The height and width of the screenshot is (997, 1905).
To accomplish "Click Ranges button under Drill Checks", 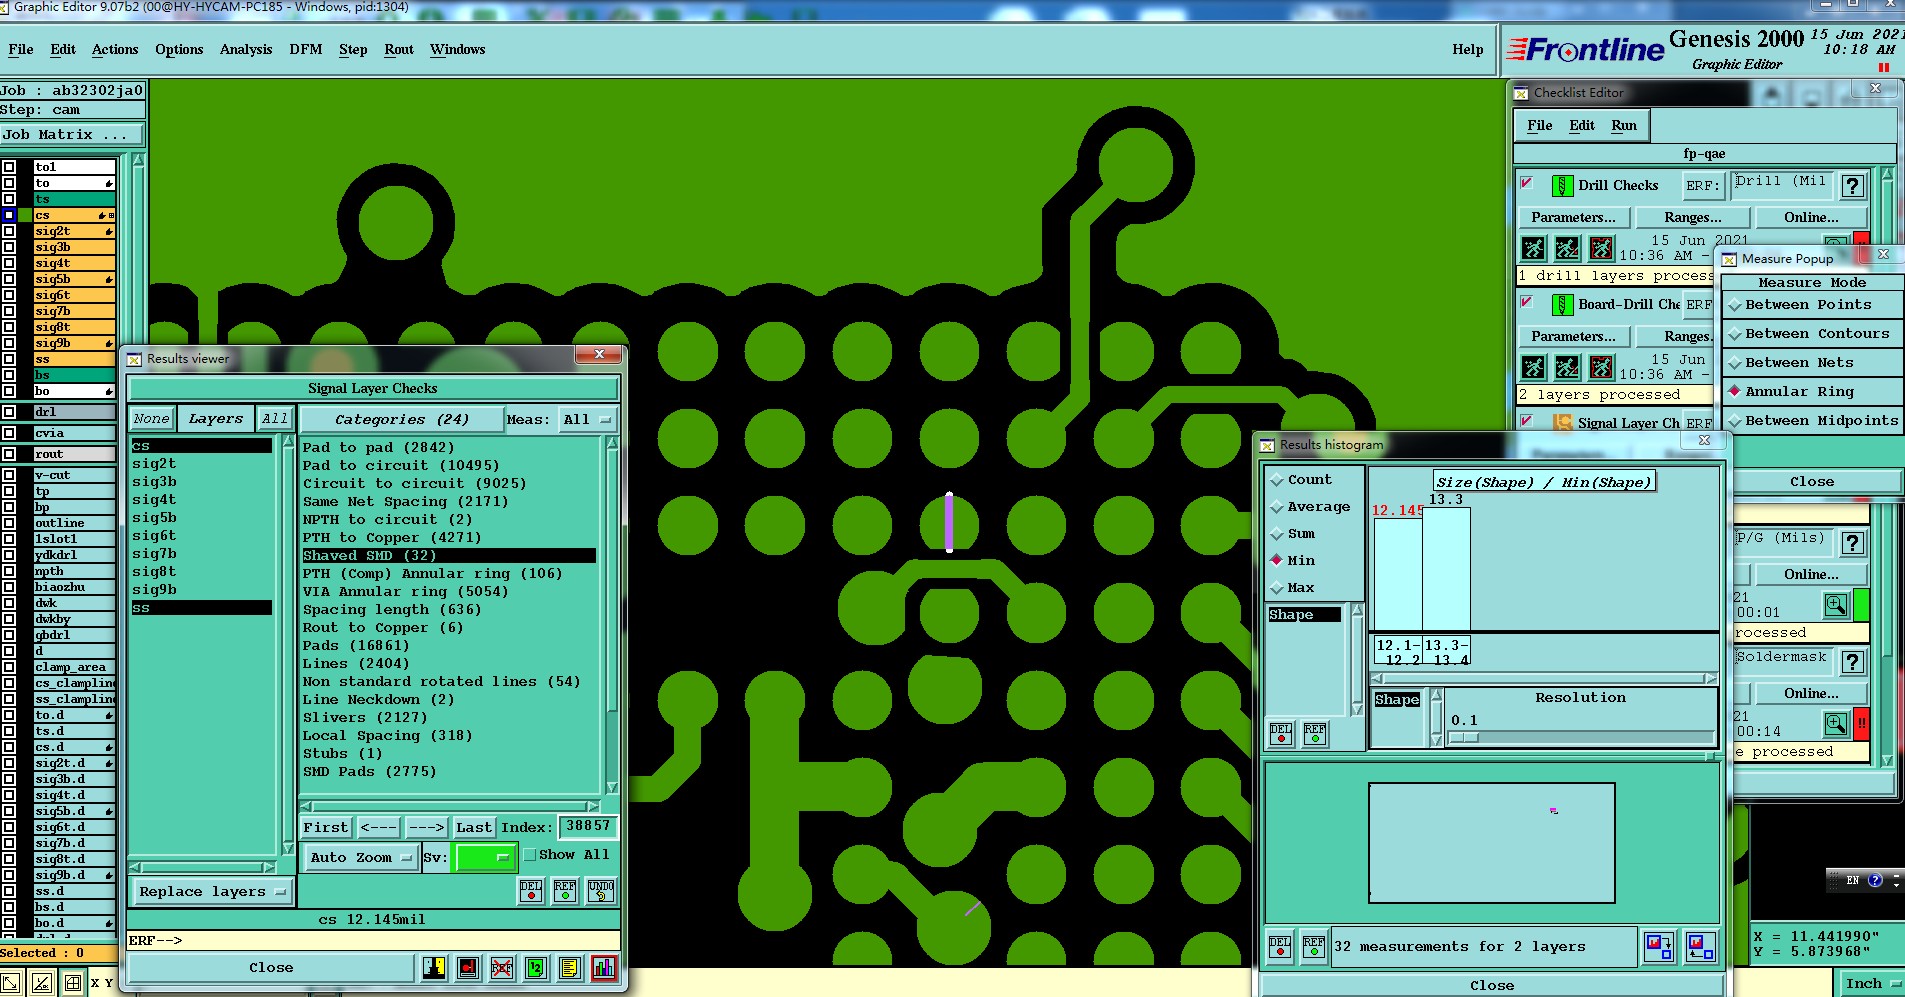I will [x=1693, y=218].
